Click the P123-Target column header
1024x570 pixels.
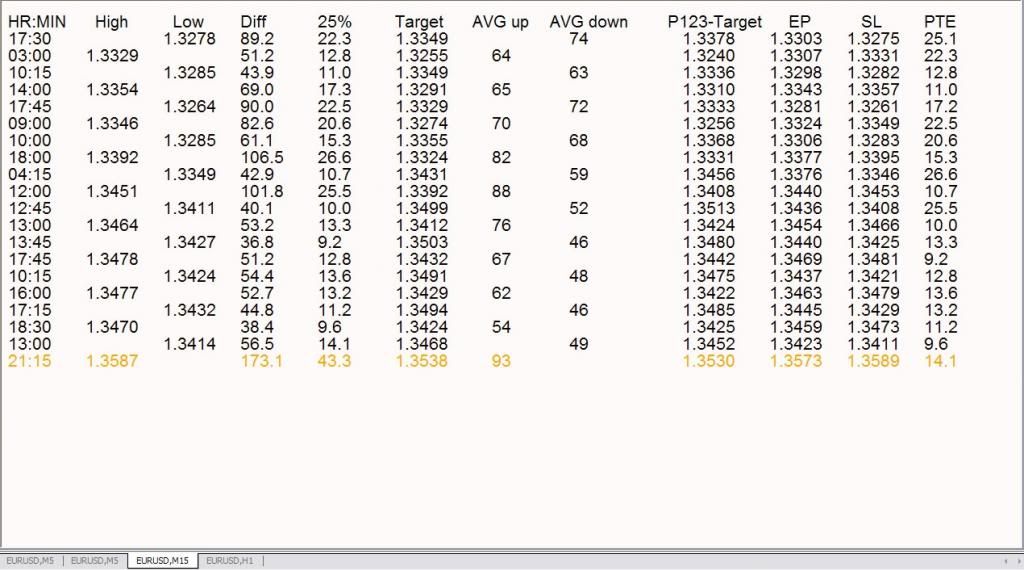pos(714,22)
